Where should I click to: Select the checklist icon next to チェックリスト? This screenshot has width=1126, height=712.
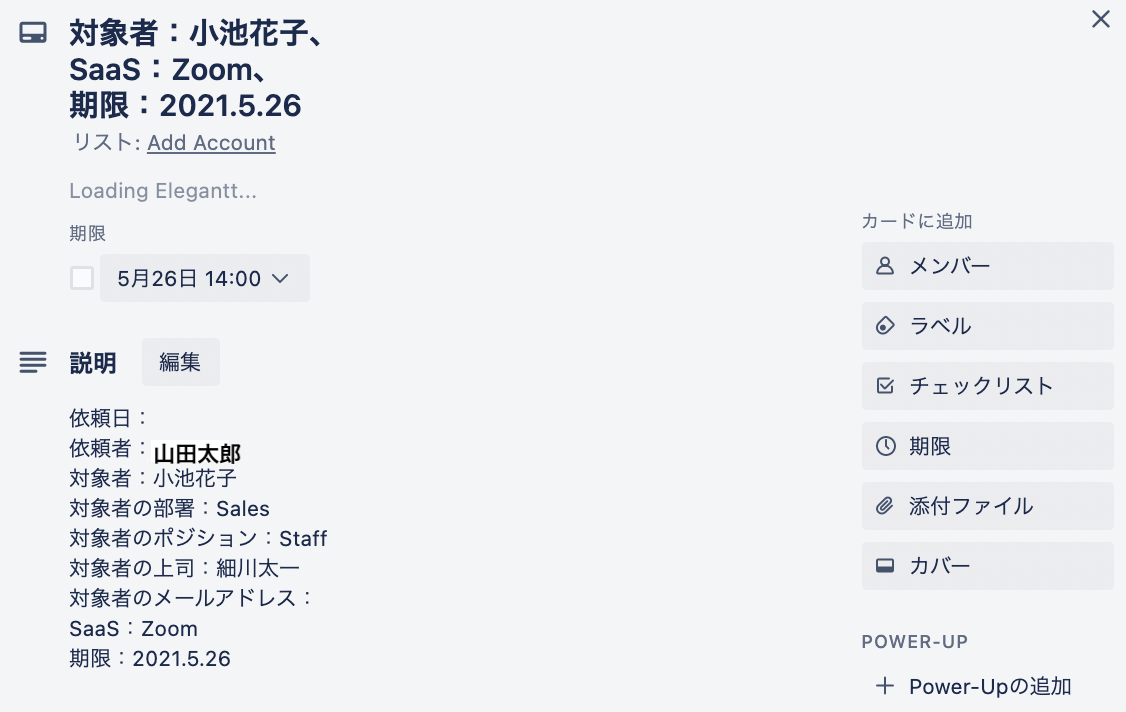click(885, 386)
